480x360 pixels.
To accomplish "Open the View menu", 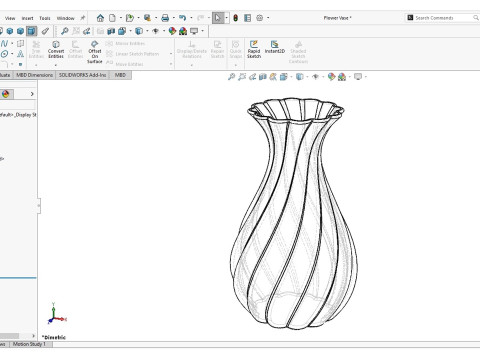I will [10, 18].
